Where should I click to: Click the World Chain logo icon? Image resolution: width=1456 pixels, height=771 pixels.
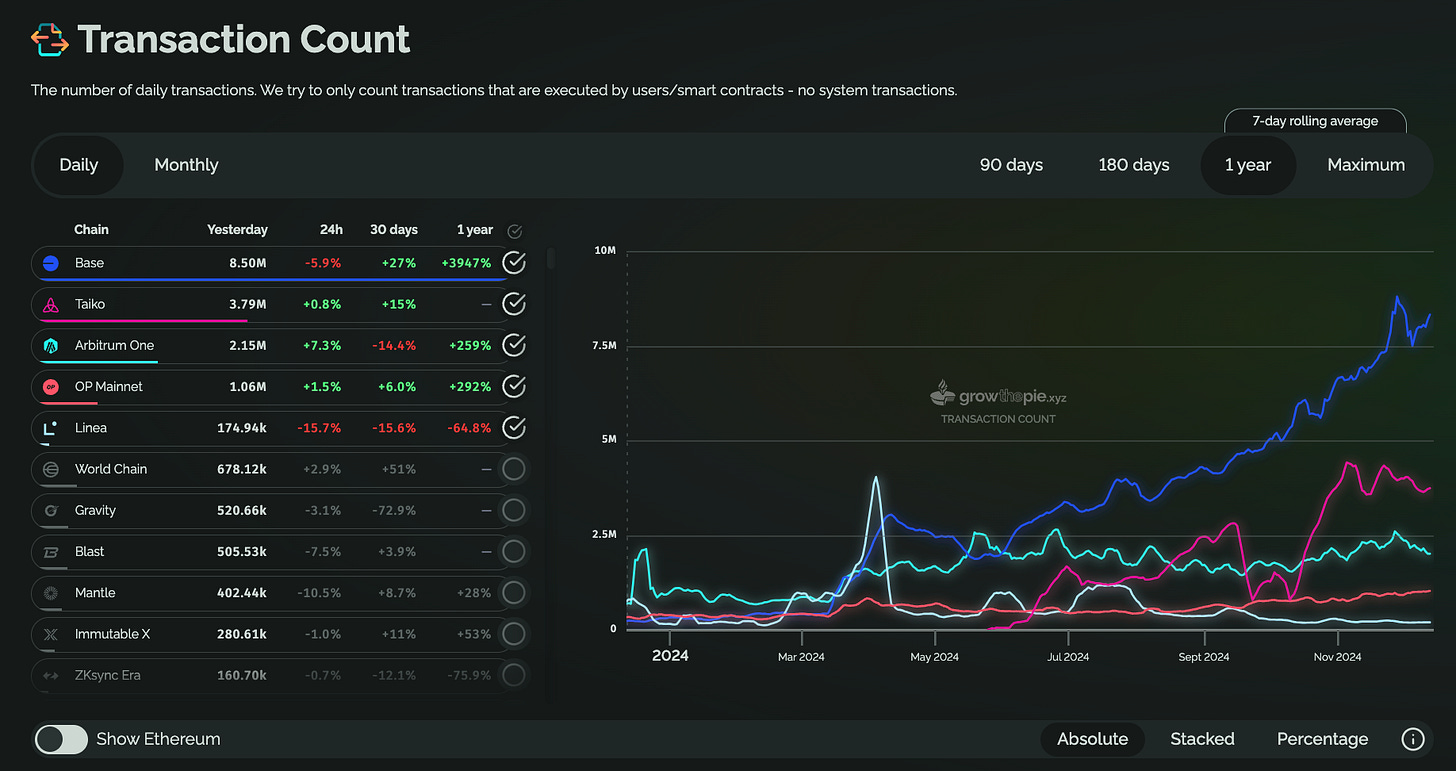[x=50, y=469]
